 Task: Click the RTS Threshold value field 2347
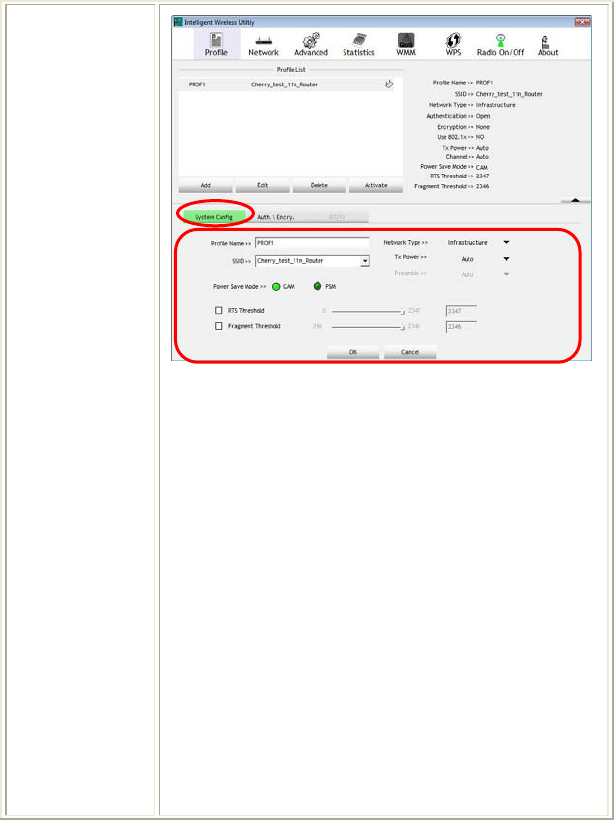coord(461,311)
